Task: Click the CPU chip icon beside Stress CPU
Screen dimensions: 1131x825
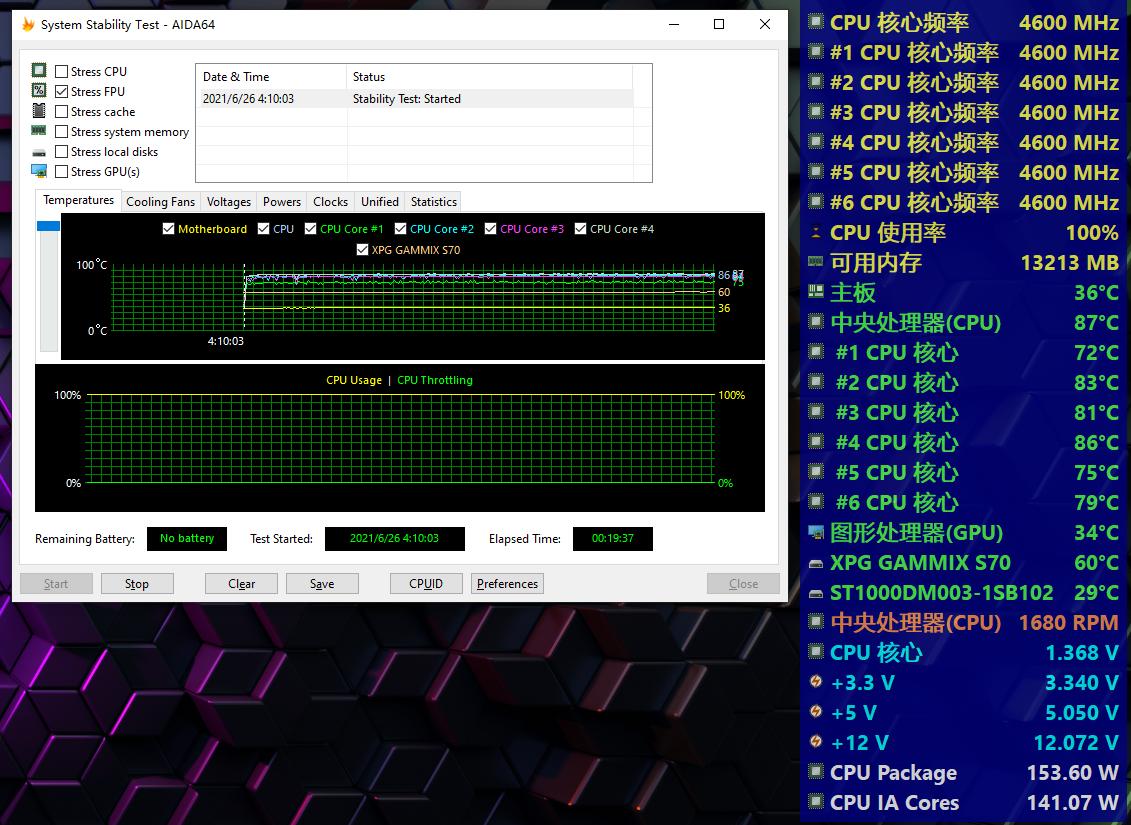Action: pos(39,71)
